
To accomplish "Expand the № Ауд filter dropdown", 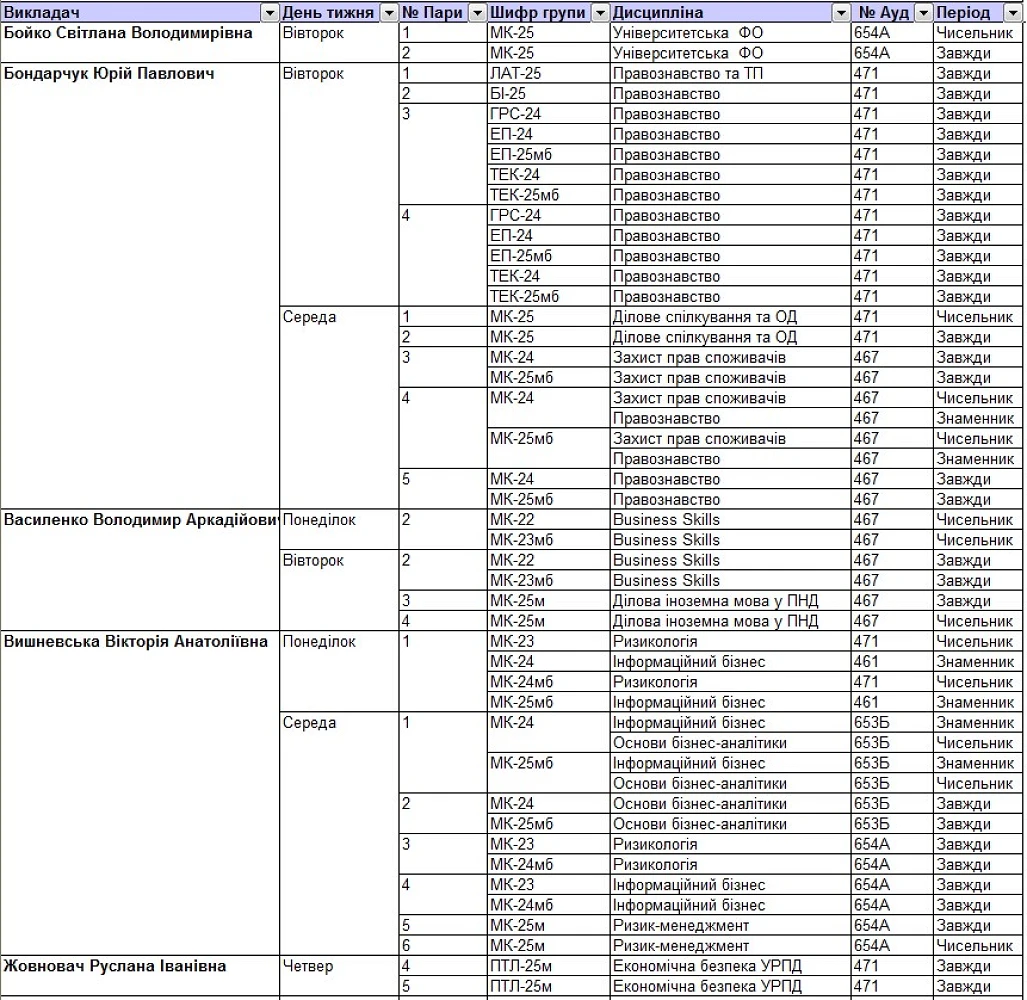I will pyautogui.click(x=923, y=13).
